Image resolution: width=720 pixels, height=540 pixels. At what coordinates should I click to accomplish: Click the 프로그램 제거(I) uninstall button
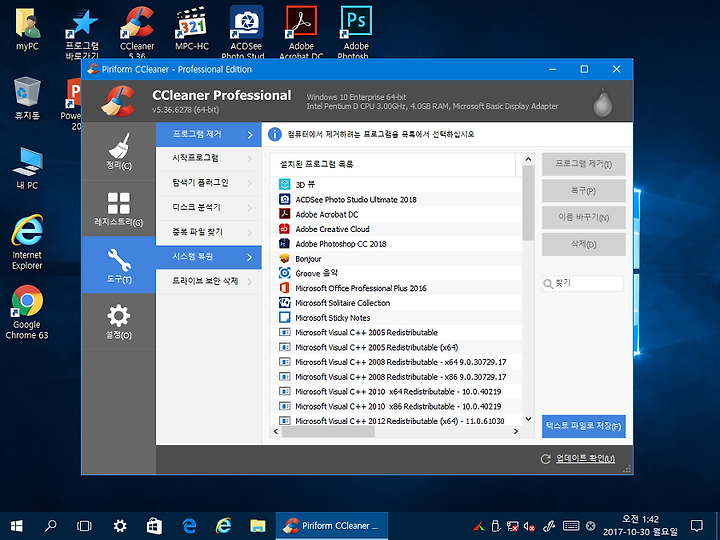[x=584, y=164]
